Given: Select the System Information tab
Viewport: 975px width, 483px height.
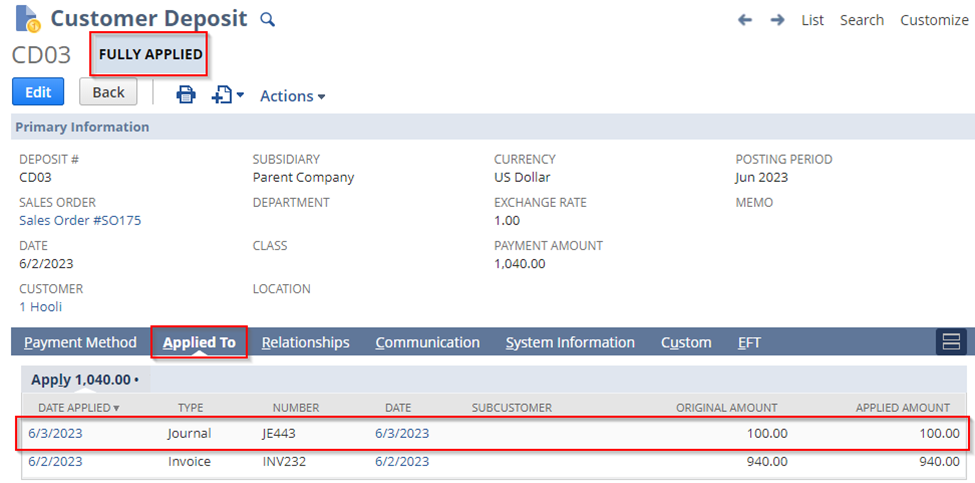Looking at the screenshot, I should coord(570,343).
